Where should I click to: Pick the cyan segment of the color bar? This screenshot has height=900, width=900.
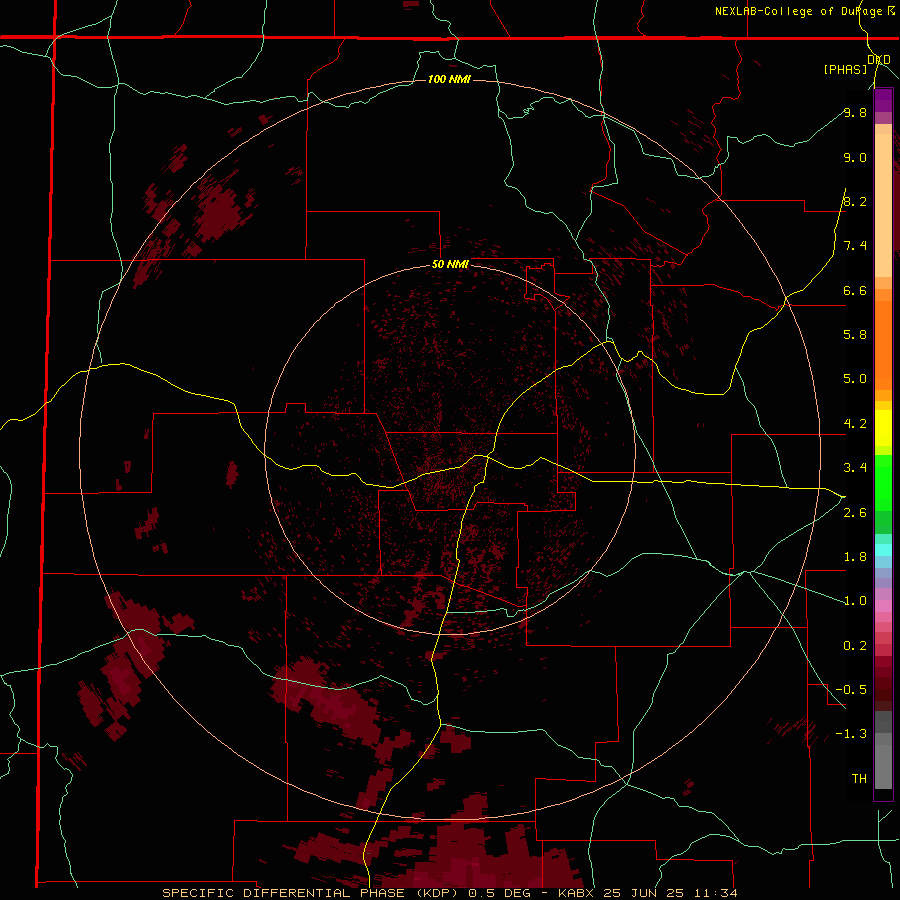click(883, 550)
